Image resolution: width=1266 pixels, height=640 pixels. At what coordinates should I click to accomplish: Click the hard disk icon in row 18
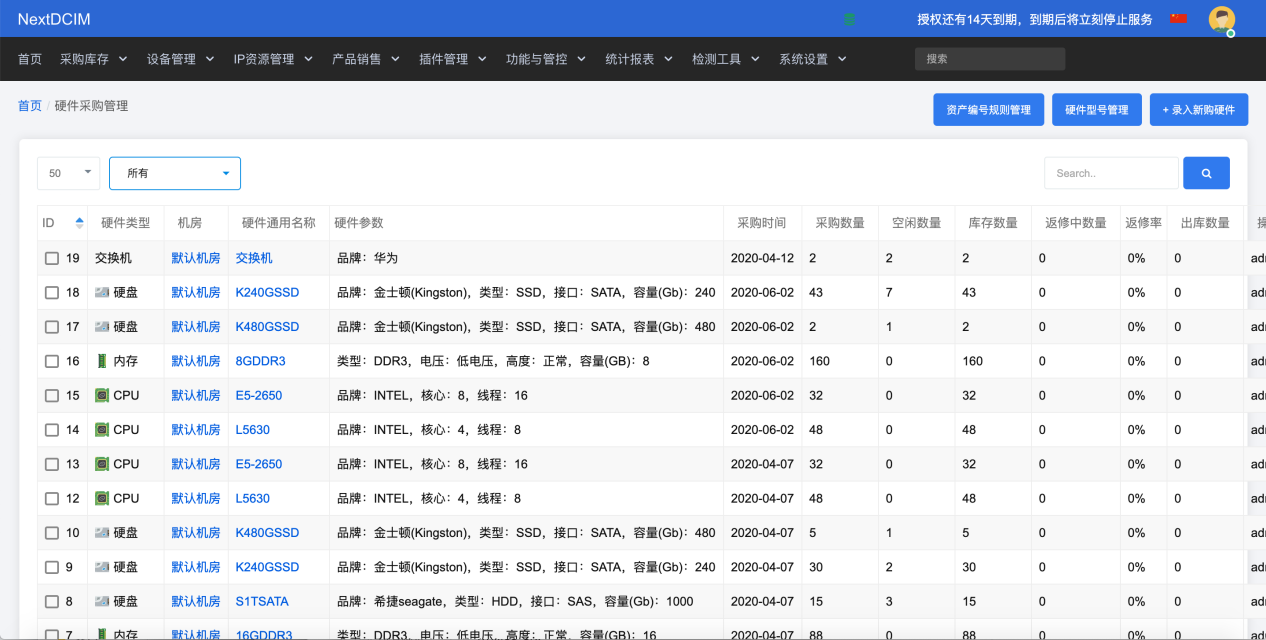click(102, 293)
